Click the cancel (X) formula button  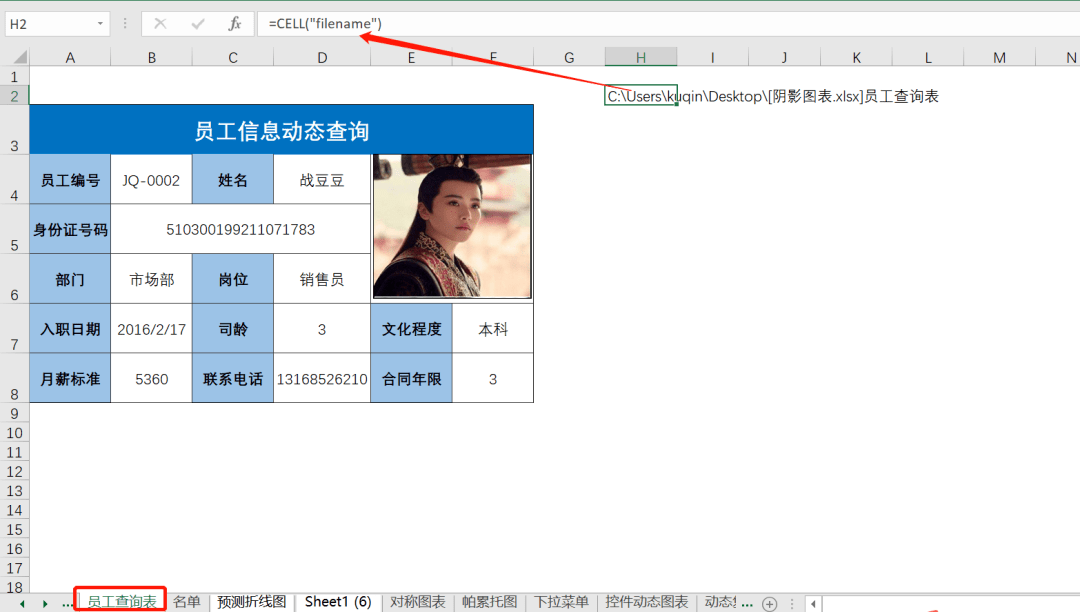pos(160,24)
